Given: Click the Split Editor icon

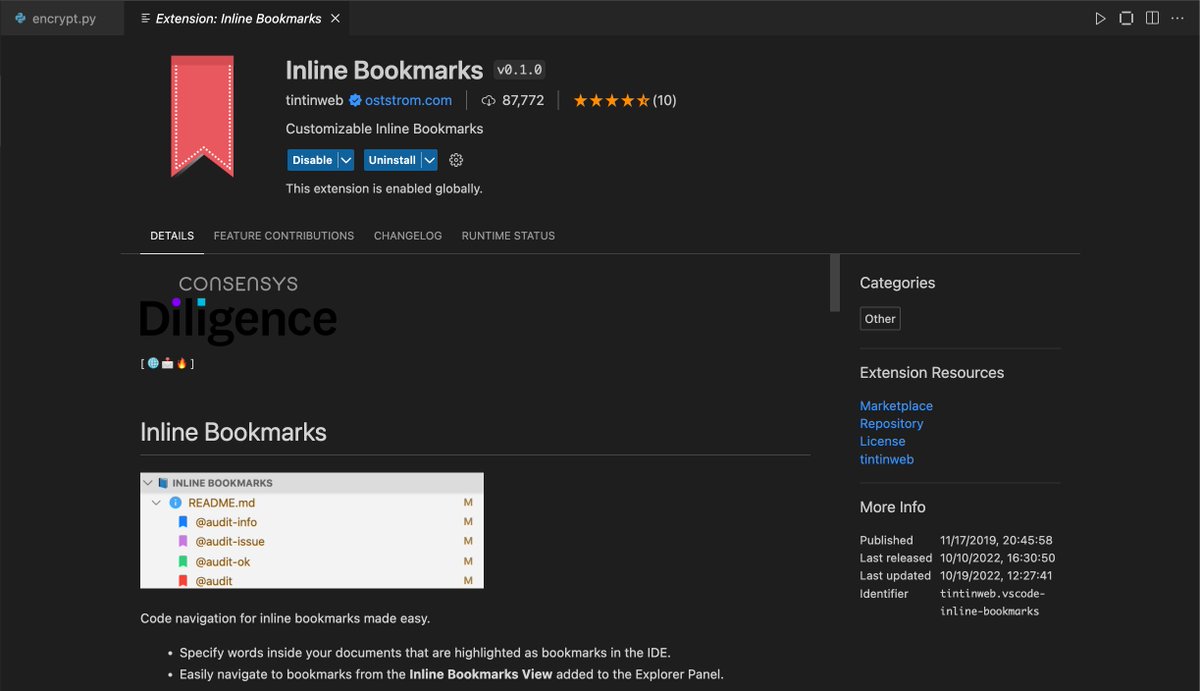Looking at the screenshot, I should tap(1152, 18).
